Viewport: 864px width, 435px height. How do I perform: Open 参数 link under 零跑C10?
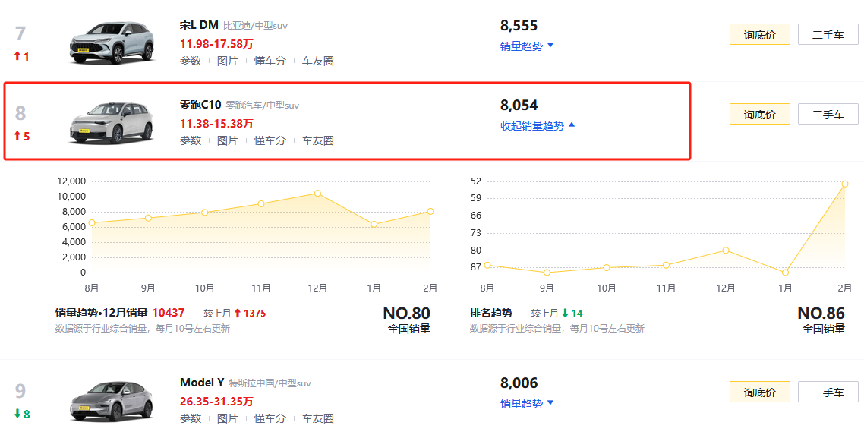[x=190, y=141]
